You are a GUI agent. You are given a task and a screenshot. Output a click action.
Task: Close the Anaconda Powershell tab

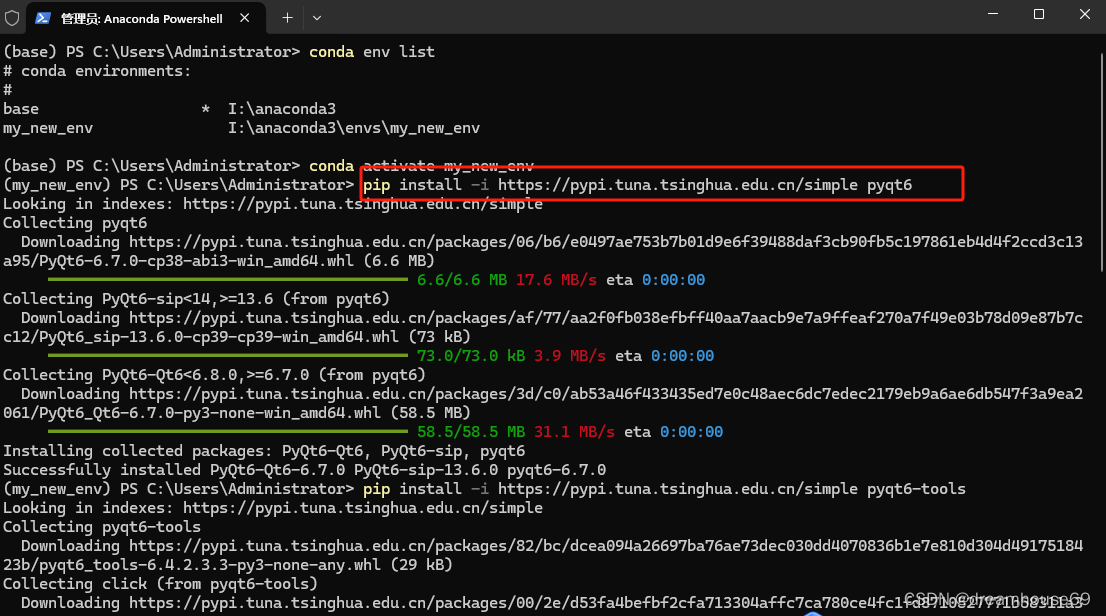point(244,18)
